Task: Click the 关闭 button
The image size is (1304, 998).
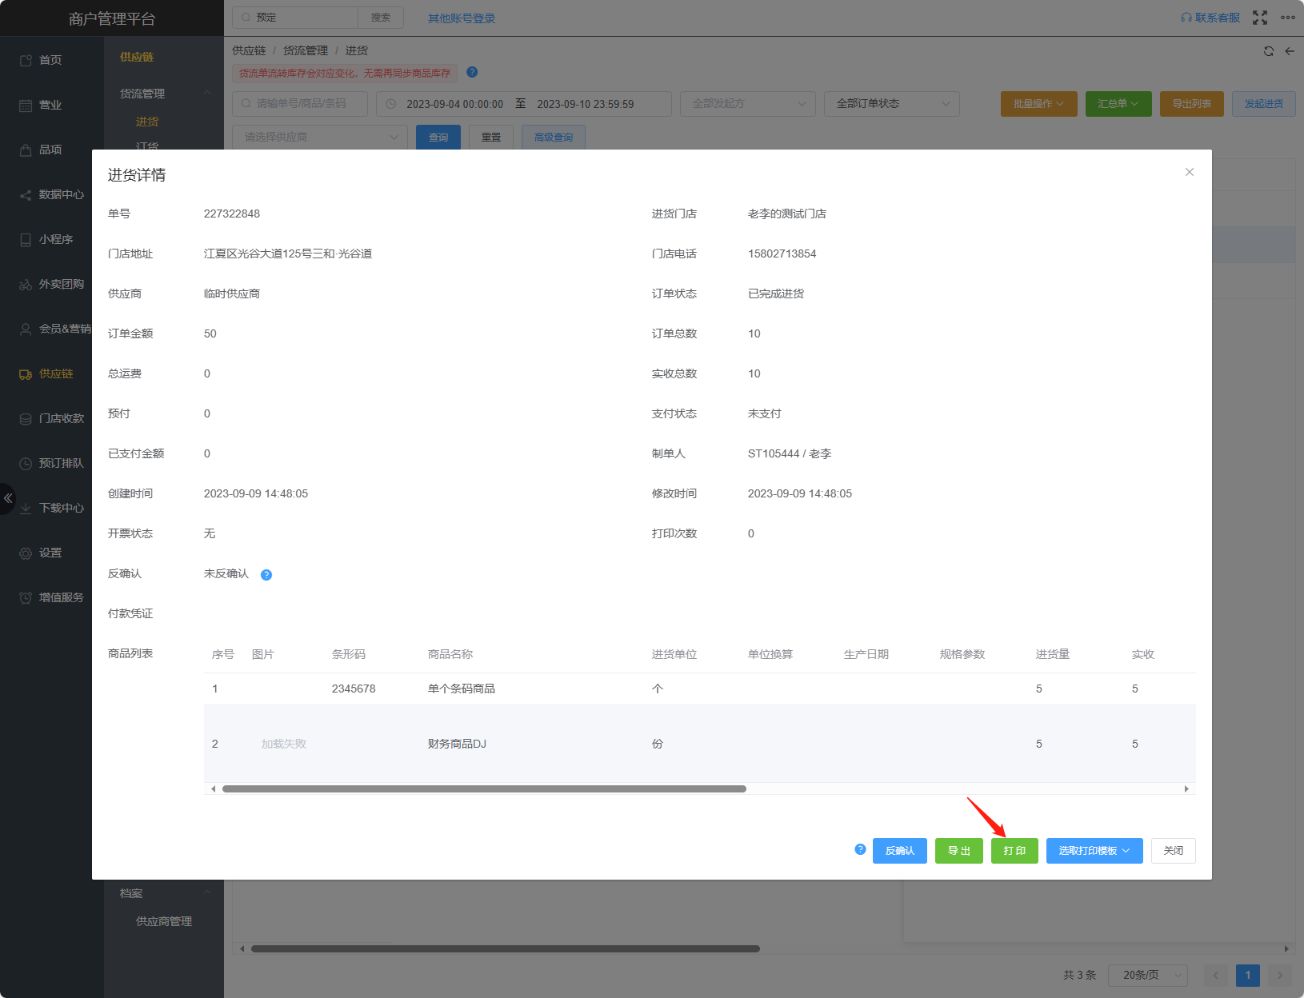Action: [x=1173, y=851]
